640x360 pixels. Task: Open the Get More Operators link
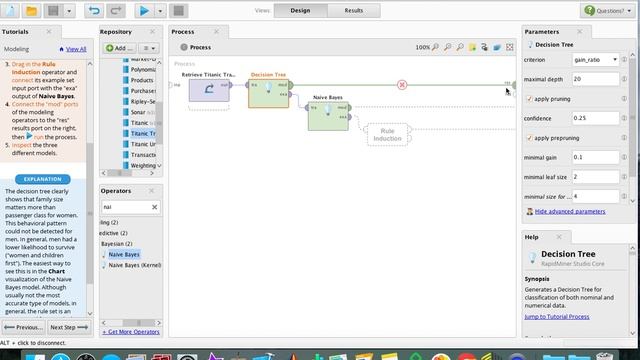pos(131,332)
